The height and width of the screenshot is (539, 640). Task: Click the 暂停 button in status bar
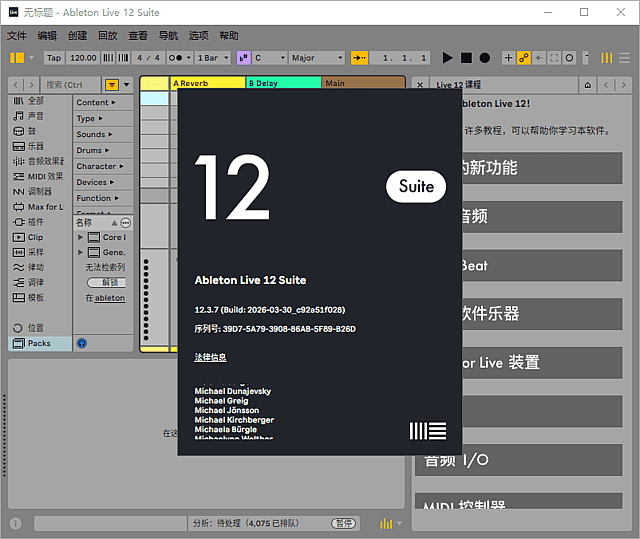[x=344, y=523]
